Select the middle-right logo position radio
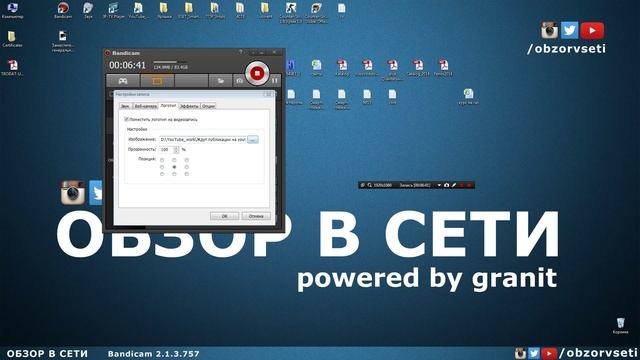Image resolution: width=640 pixels, height=360 pixels. tap(187, 167)
